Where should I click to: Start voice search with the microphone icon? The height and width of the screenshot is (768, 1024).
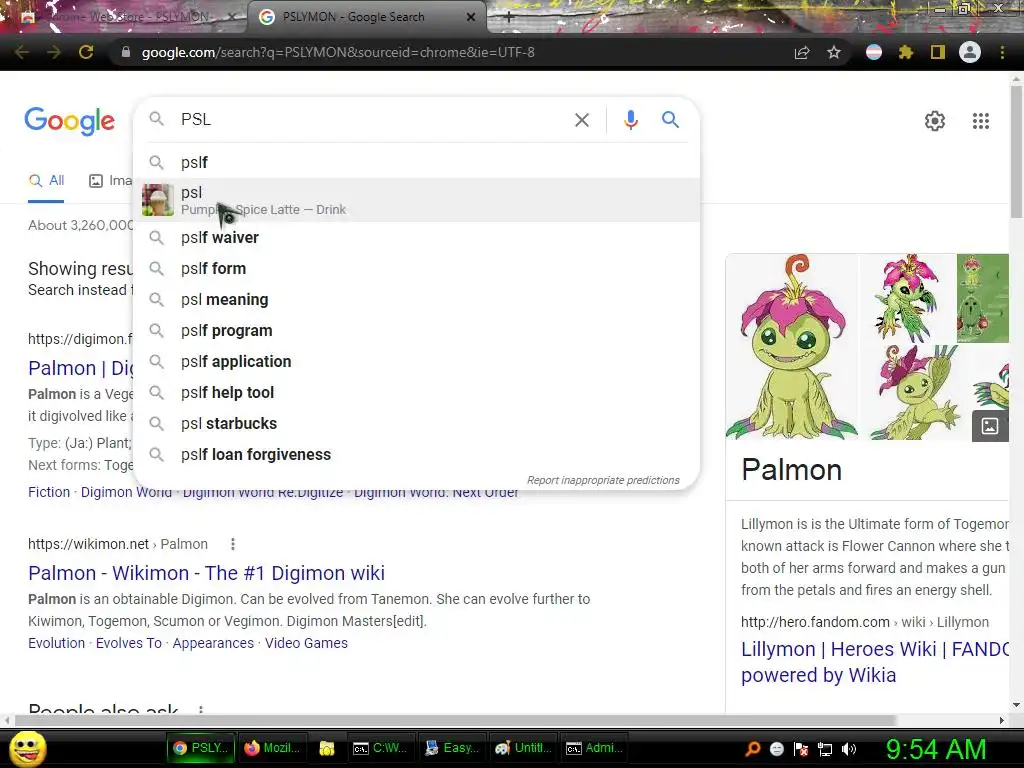(x=630, y=120)
